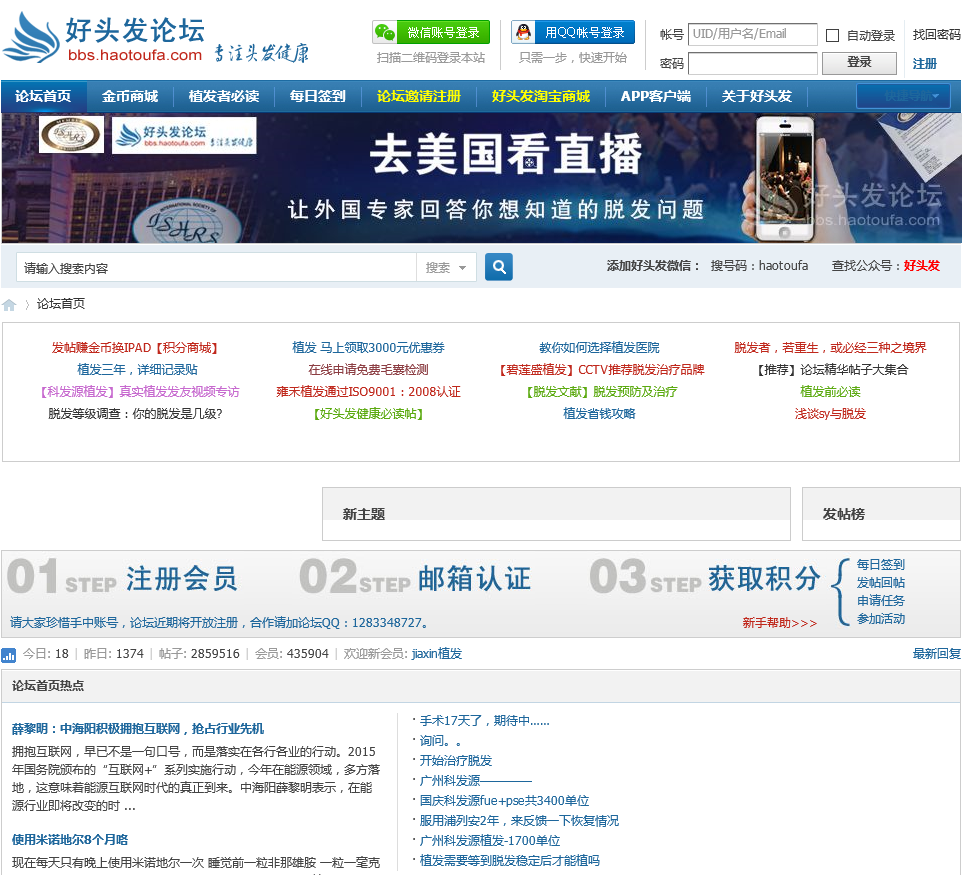The width and height of the screenshot is (962, 875).
Task: Open the 关于好头发 nav item
Action: [x=756, y=96]
